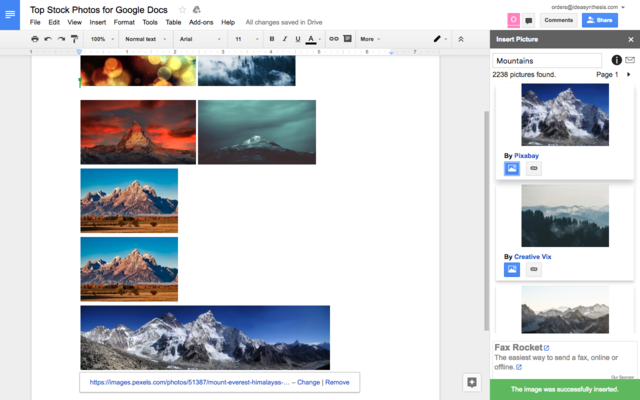Viewport: 640px width, 400px height.
Task: Open the Table menu
Action: point(173,22)
